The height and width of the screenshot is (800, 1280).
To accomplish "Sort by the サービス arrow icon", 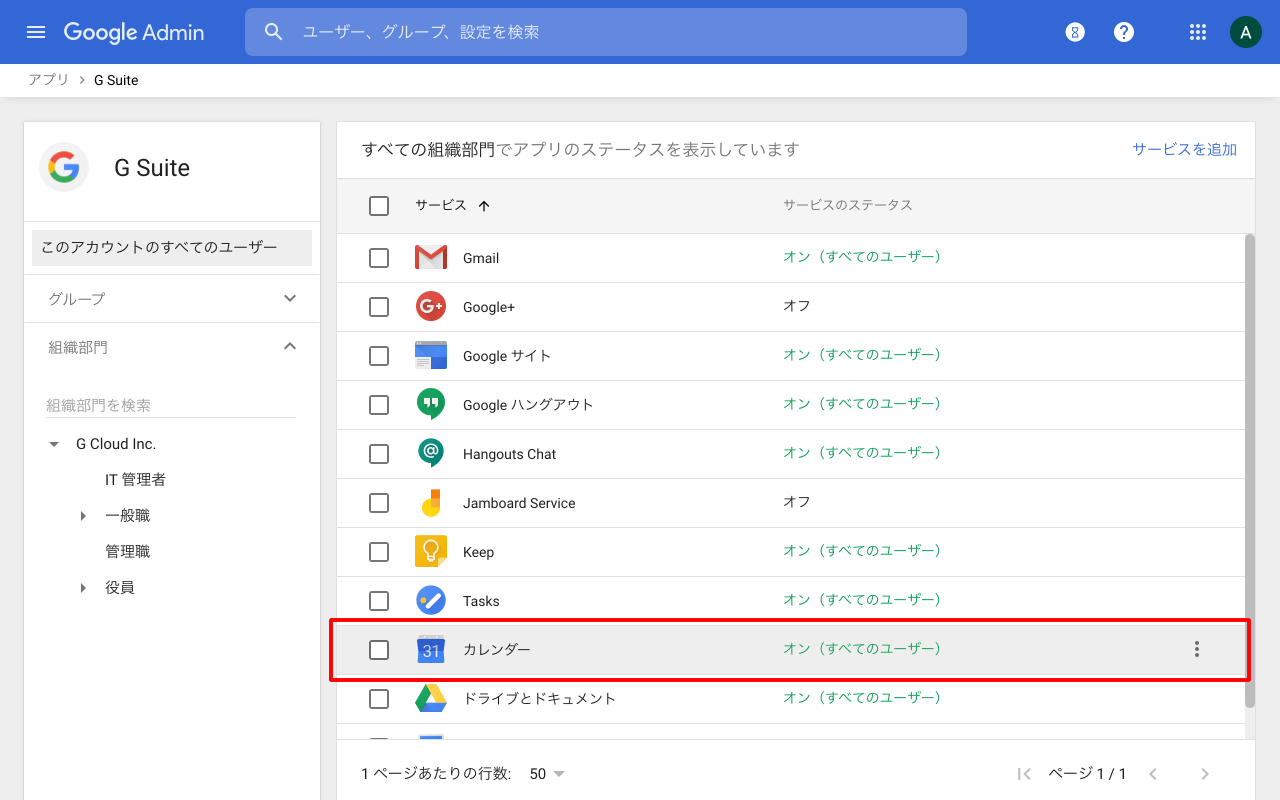I will (484, 206).
